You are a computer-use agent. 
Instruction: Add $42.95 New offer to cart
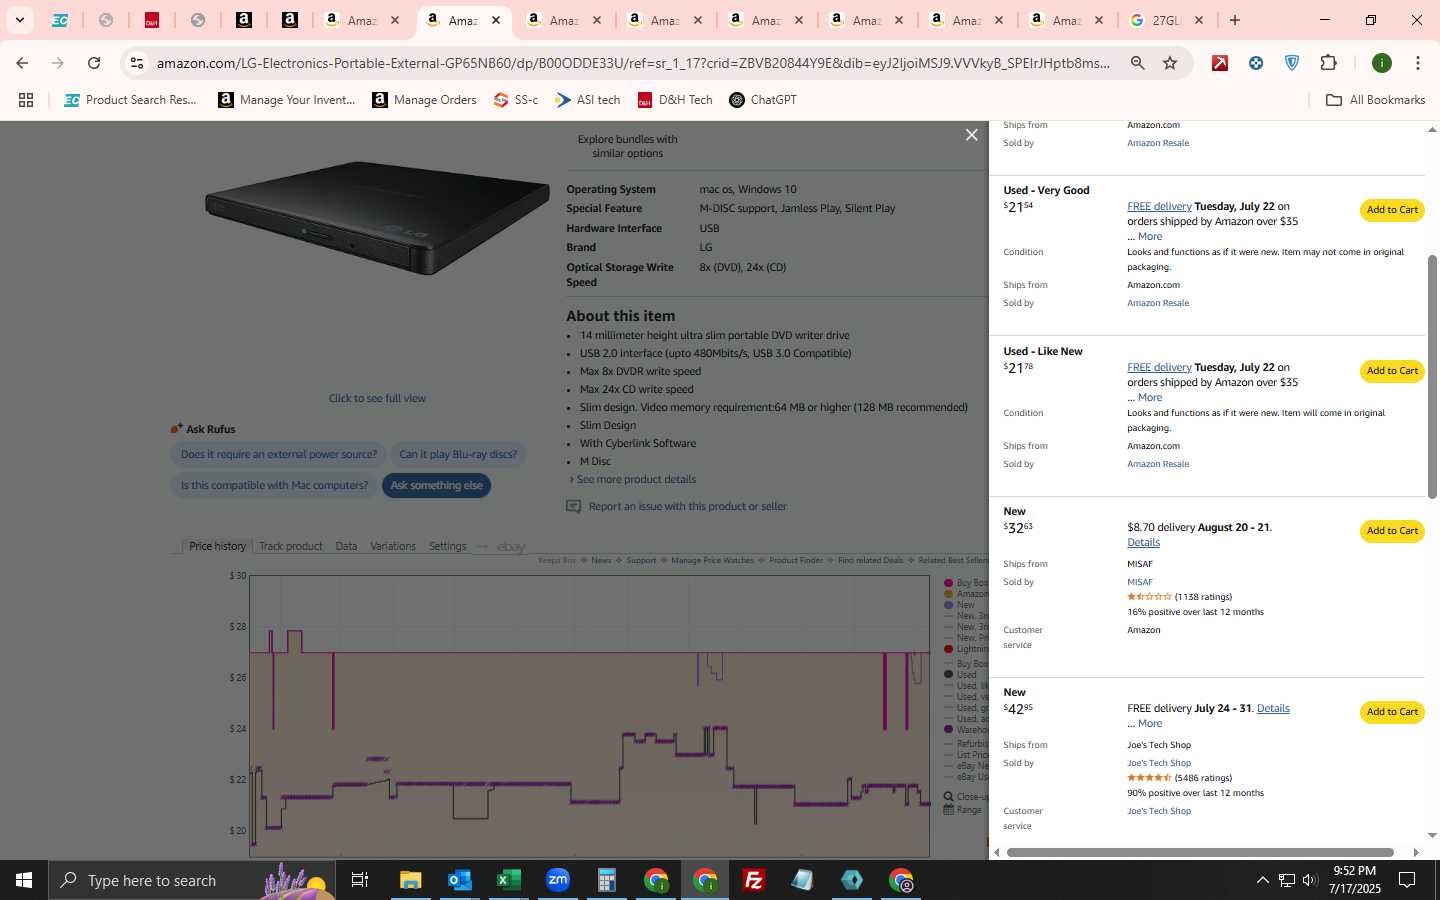coord(1392,712)
